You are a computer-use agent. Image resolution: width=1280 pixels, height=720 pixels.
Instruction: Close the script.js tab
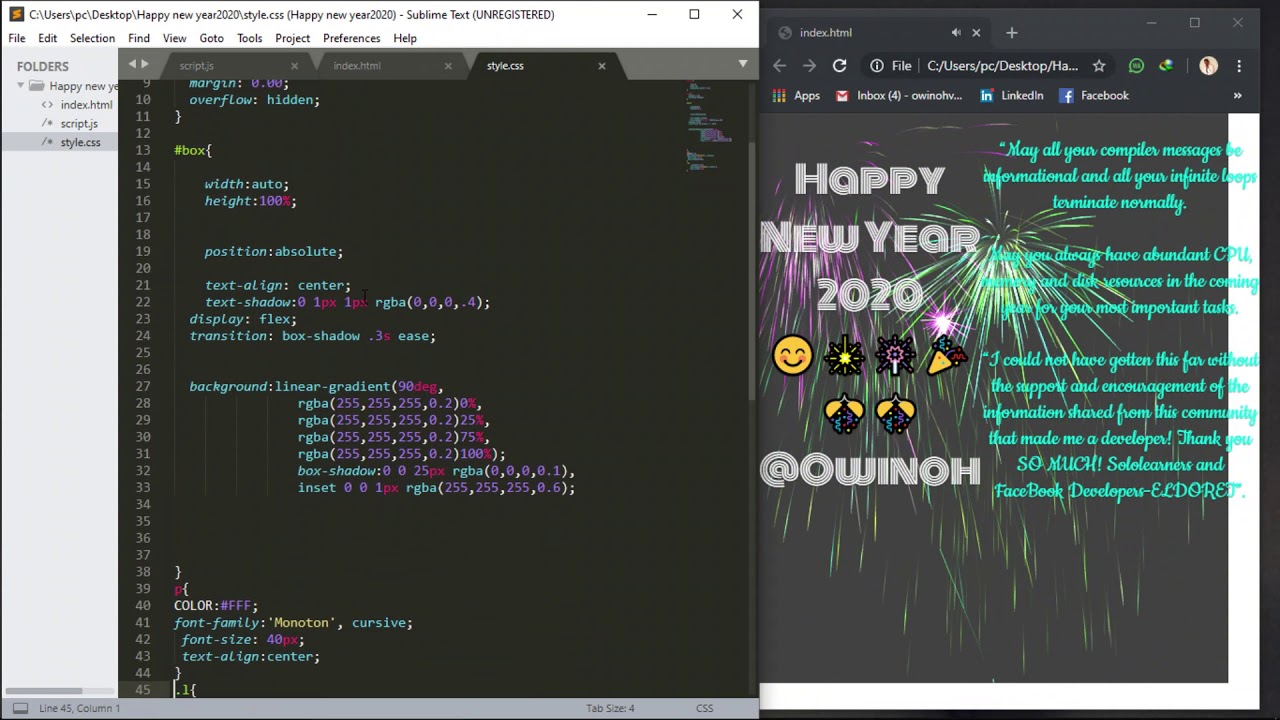[x=294, y=66]
